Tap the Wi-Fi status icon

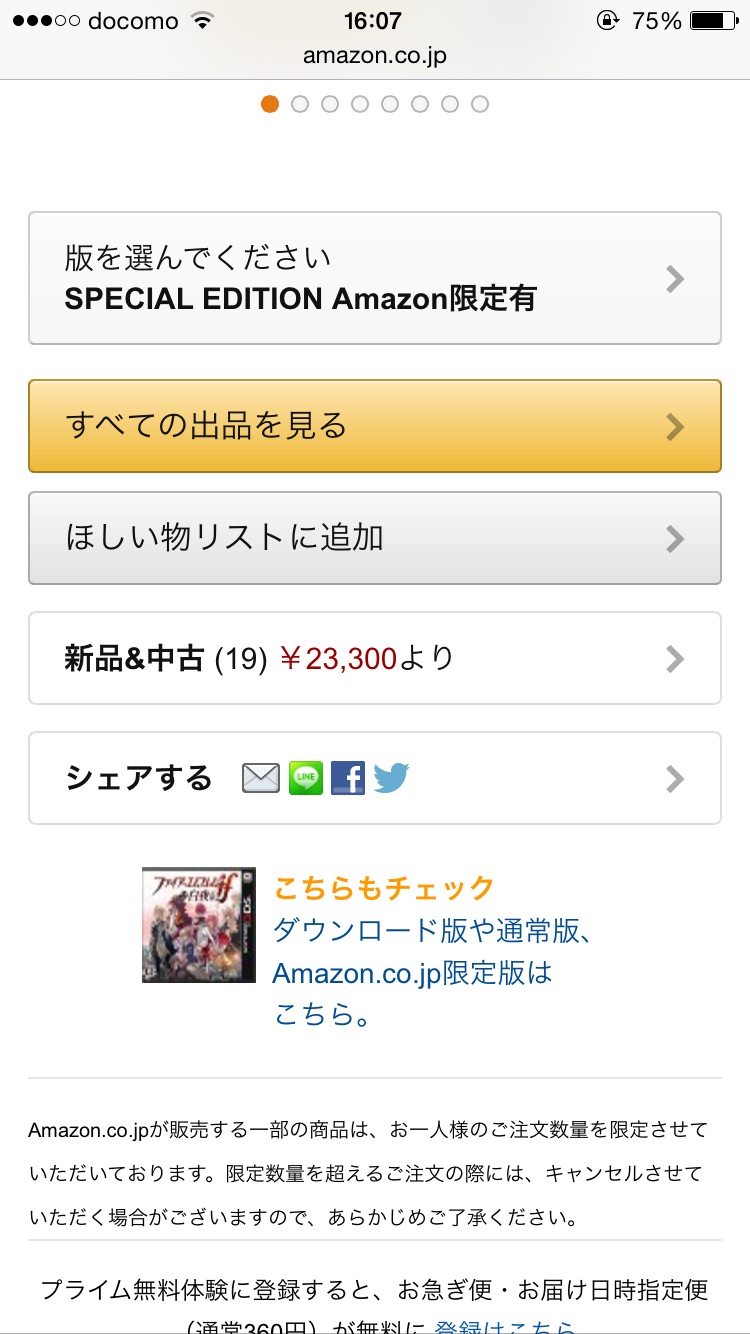[204, 21]
